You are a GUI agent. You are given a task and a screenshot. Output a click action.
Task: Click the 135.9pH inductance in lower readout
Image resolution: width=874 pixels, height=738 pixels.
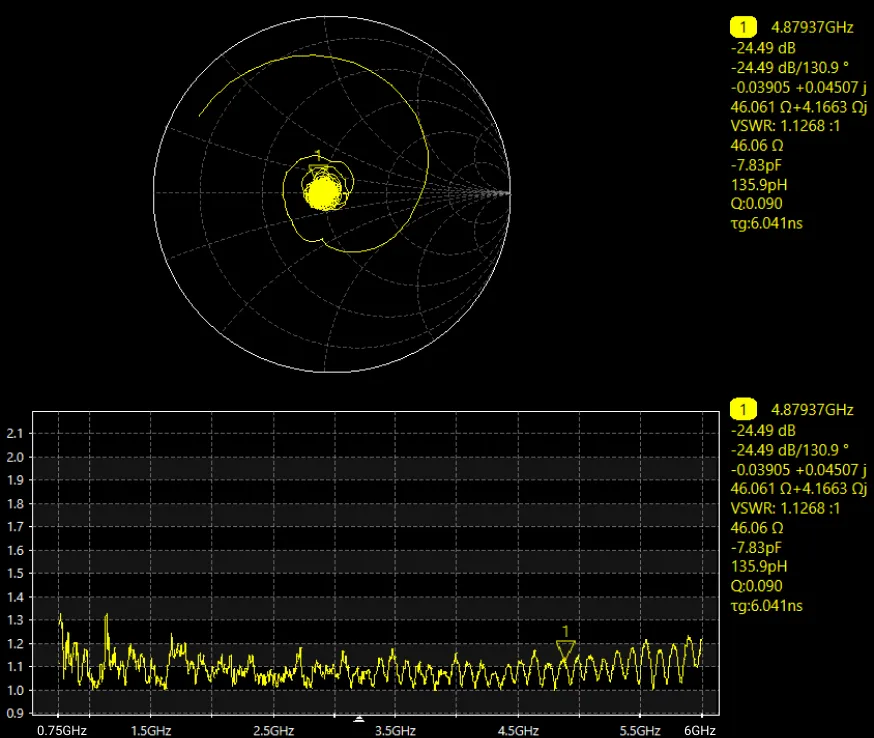(x=759, y=567)
